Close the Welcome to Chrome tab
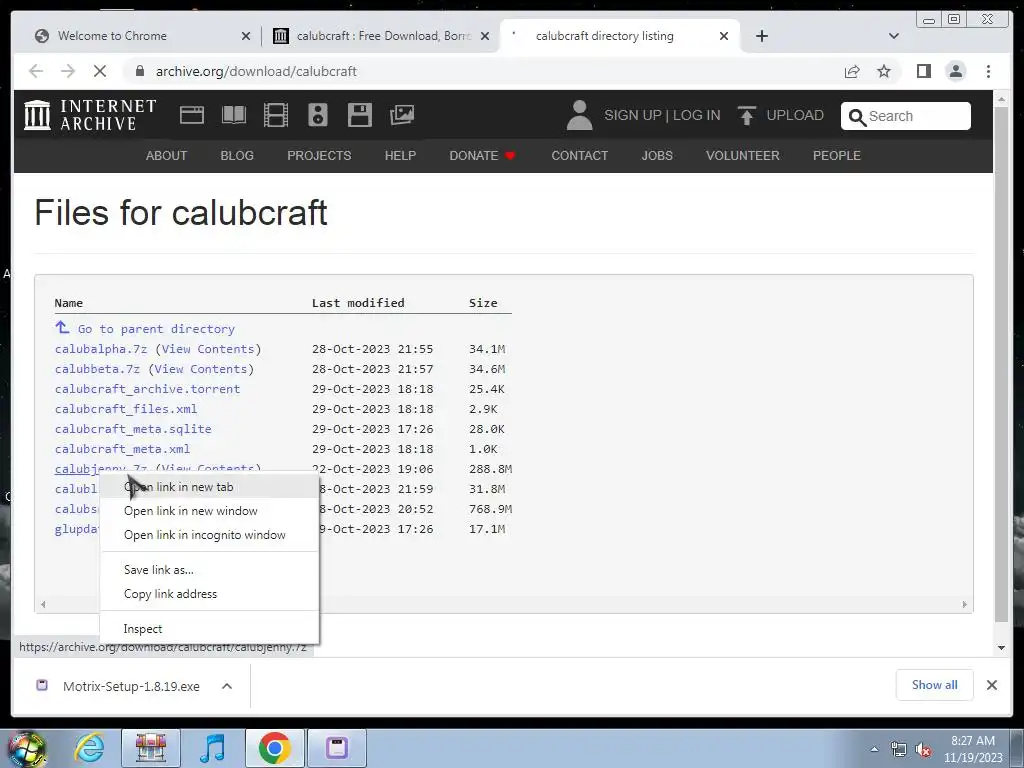The image size is (1024, 768). point(246,36)
